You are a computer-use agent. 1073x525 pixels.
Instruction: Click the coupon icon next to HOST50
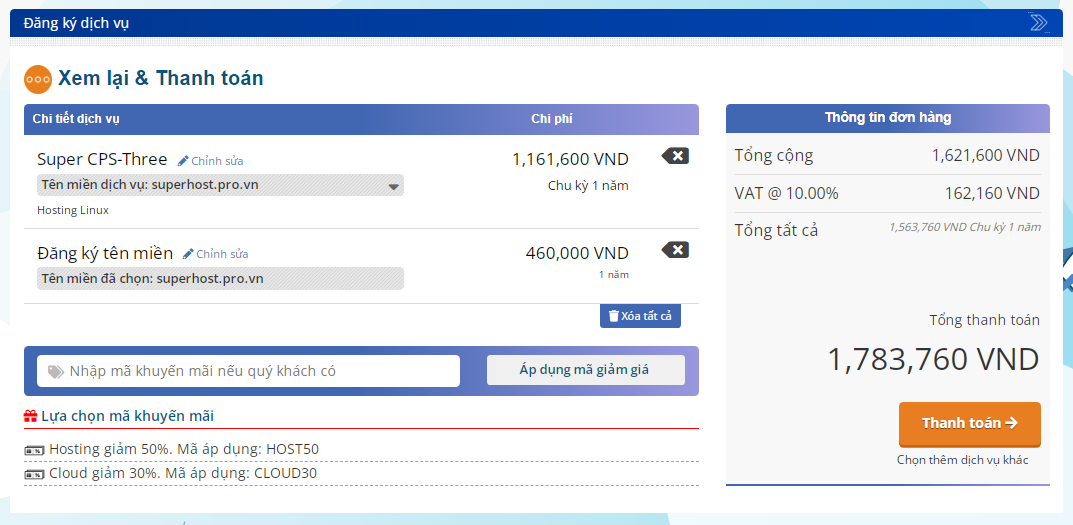(x=34, y=450)
